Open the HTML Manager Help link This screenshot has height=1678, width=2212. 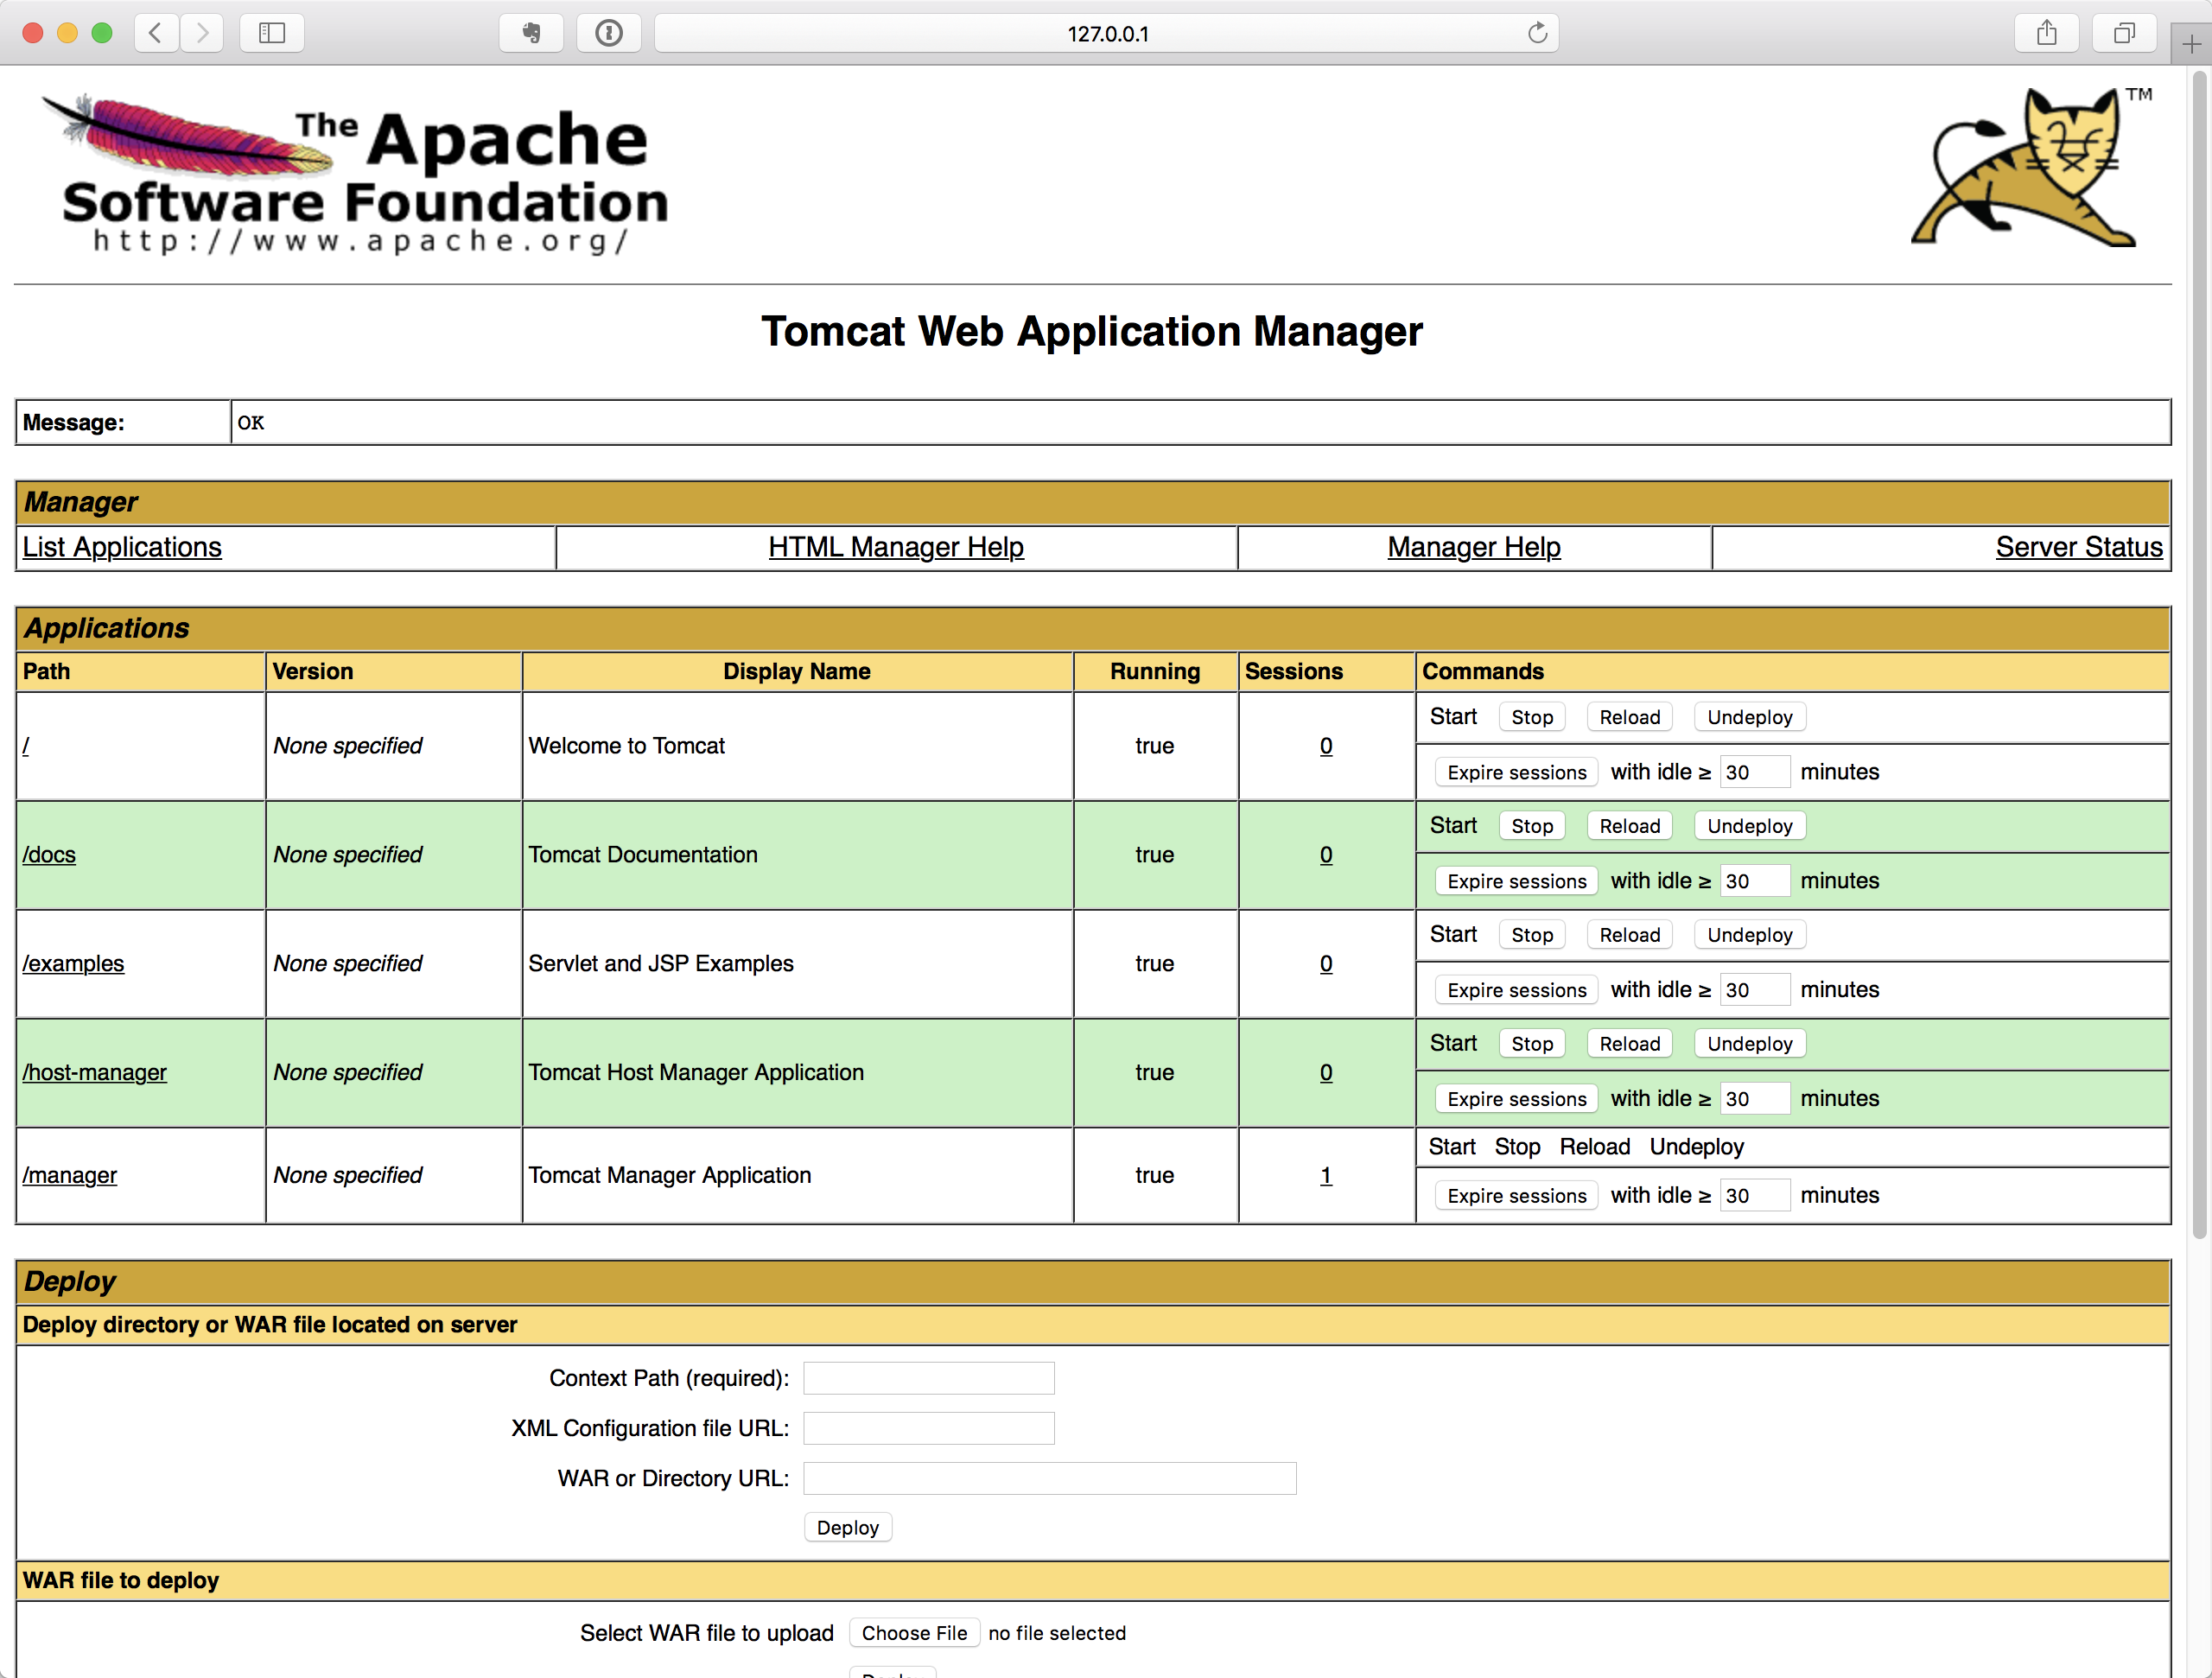pos(895,547)
